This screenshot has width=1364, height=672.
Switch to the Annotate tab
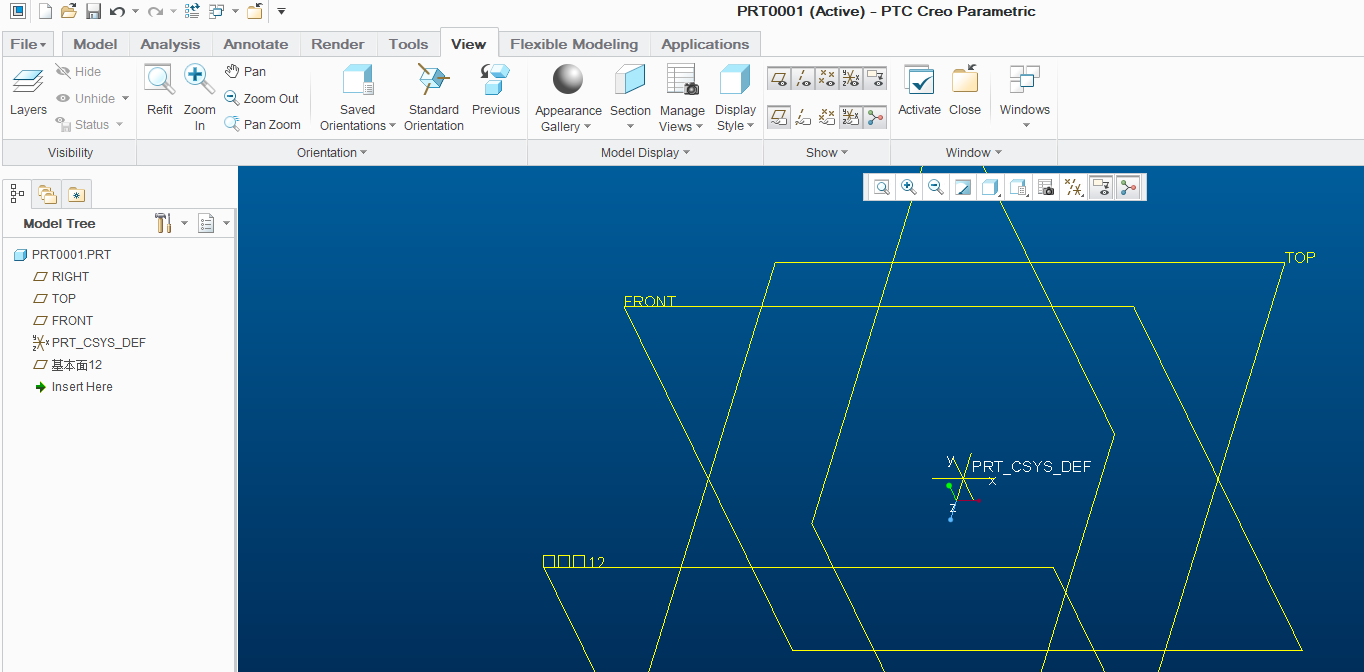tap(255, 44)
